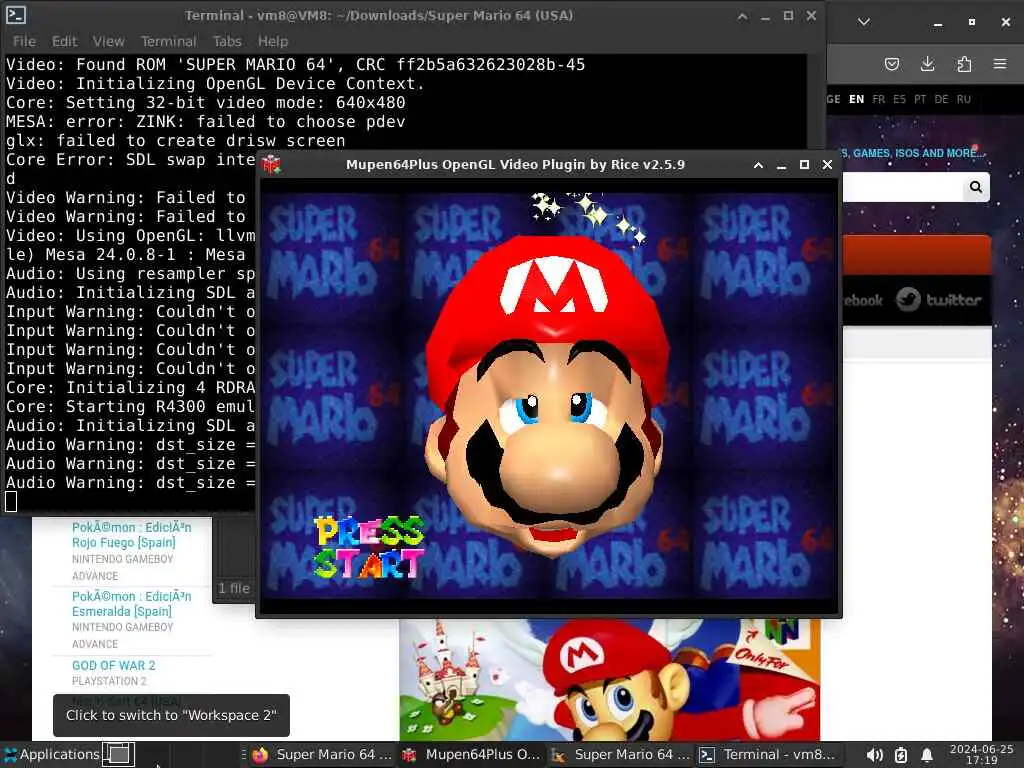Open the Terminal menu in menu bar

coord(168,41)
